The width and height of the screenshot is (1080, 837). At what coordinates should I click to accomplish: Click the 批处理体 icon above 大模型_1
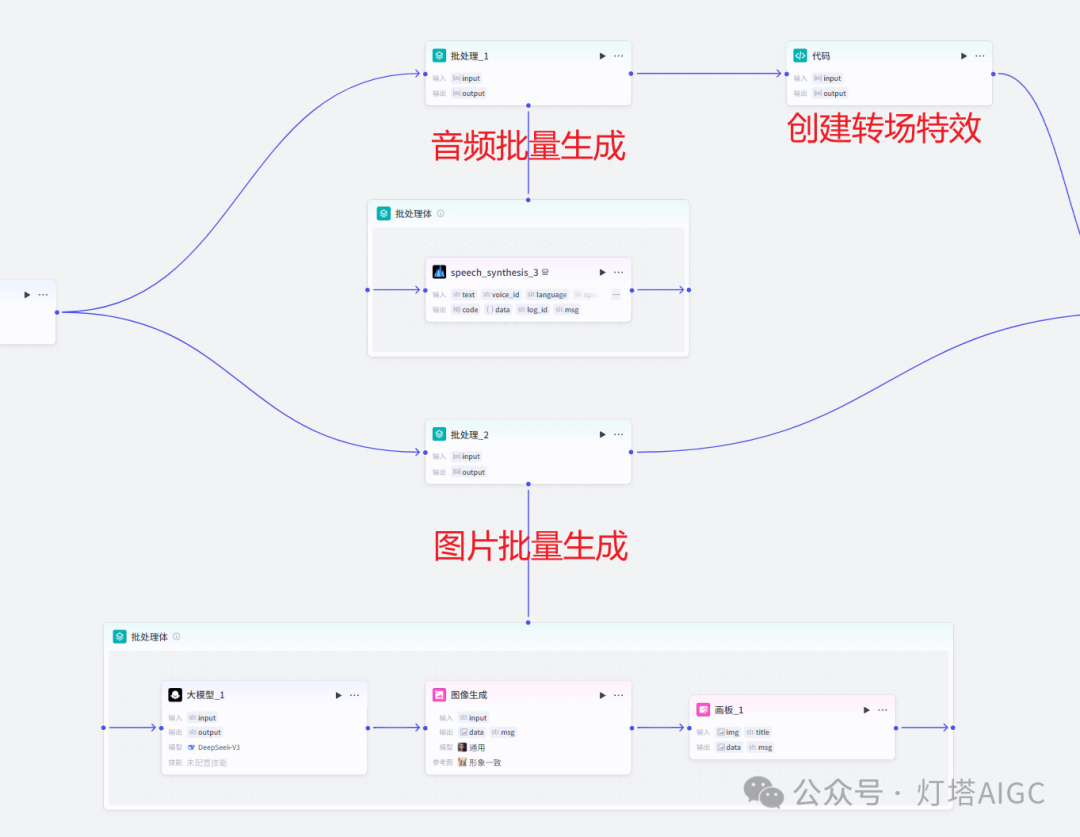120,637
